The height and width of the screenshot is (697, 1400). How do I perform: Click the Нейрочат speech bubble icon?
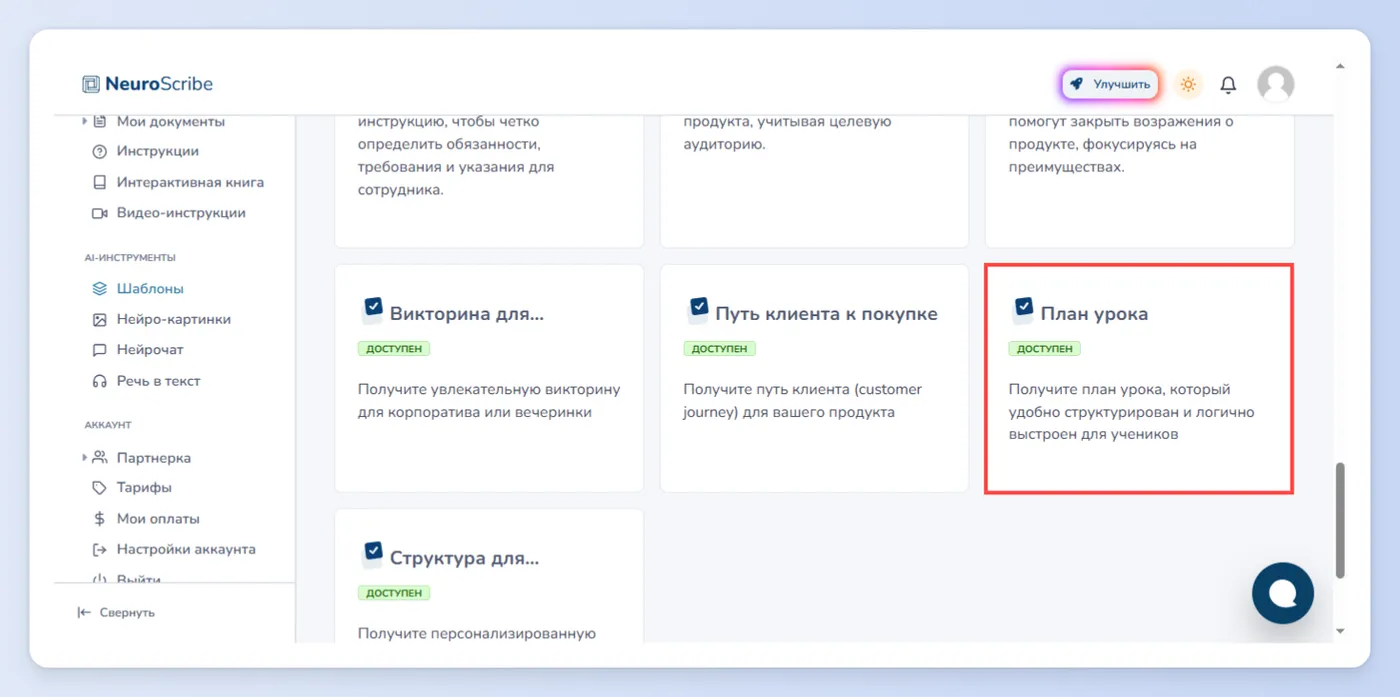tap(99, 350)
